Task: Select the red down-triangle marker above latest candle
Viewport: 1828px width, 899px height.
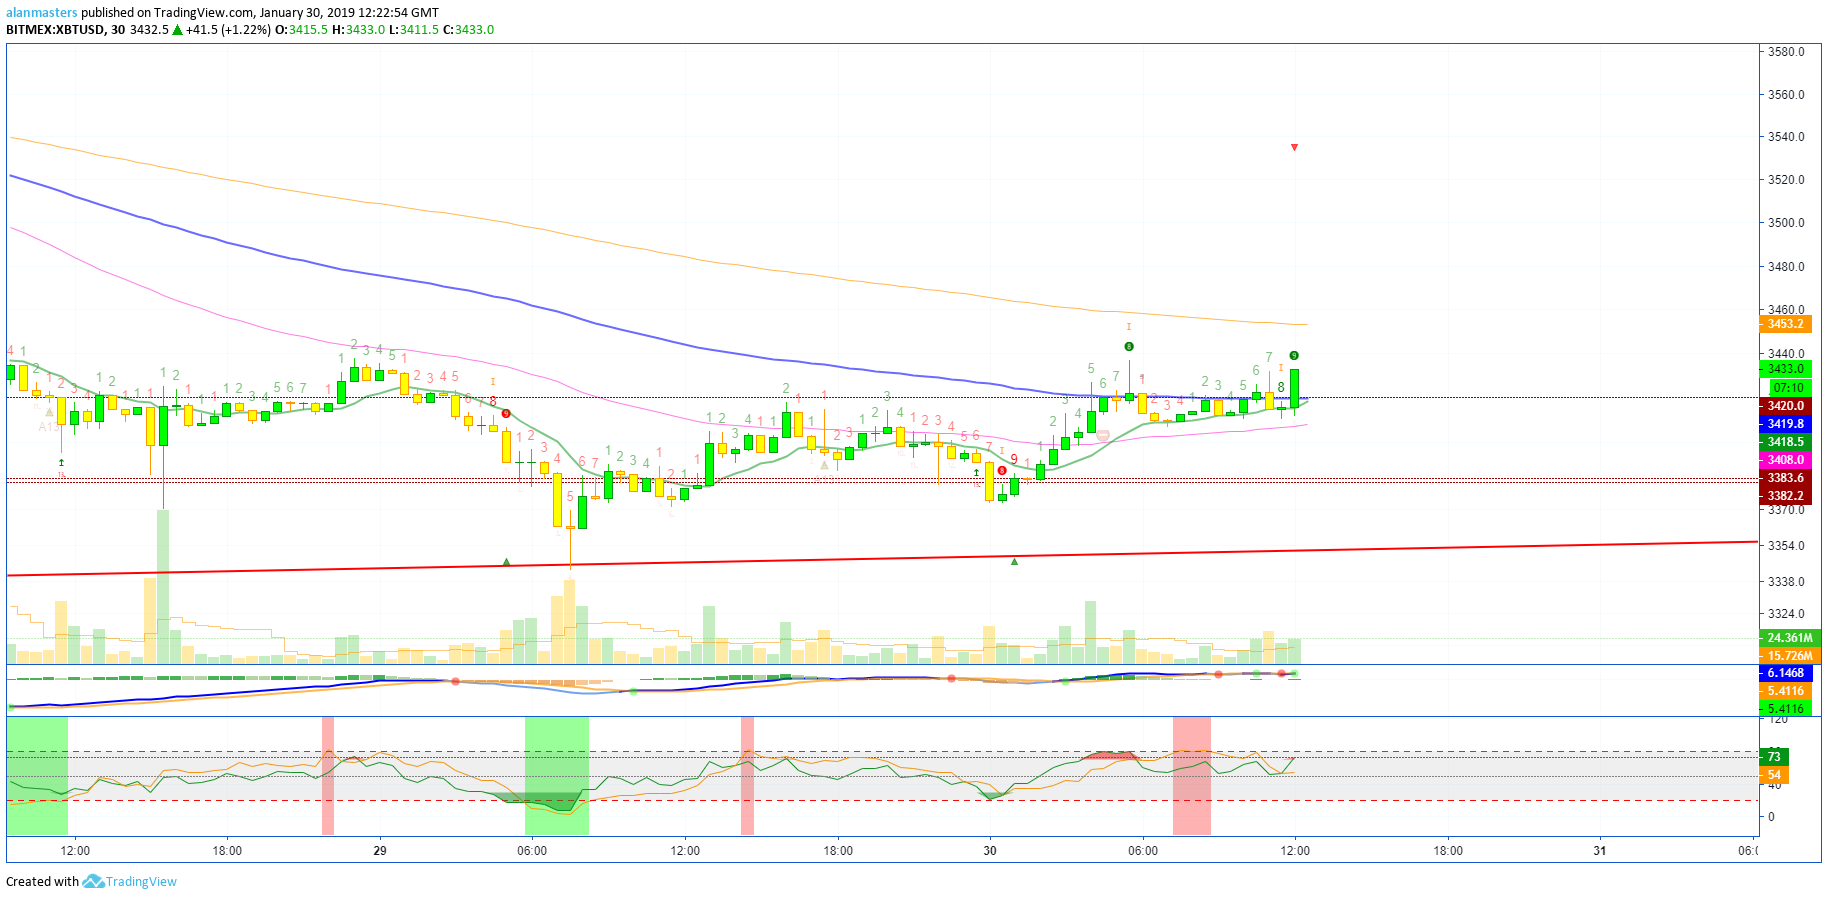Action: point(1294,148)
